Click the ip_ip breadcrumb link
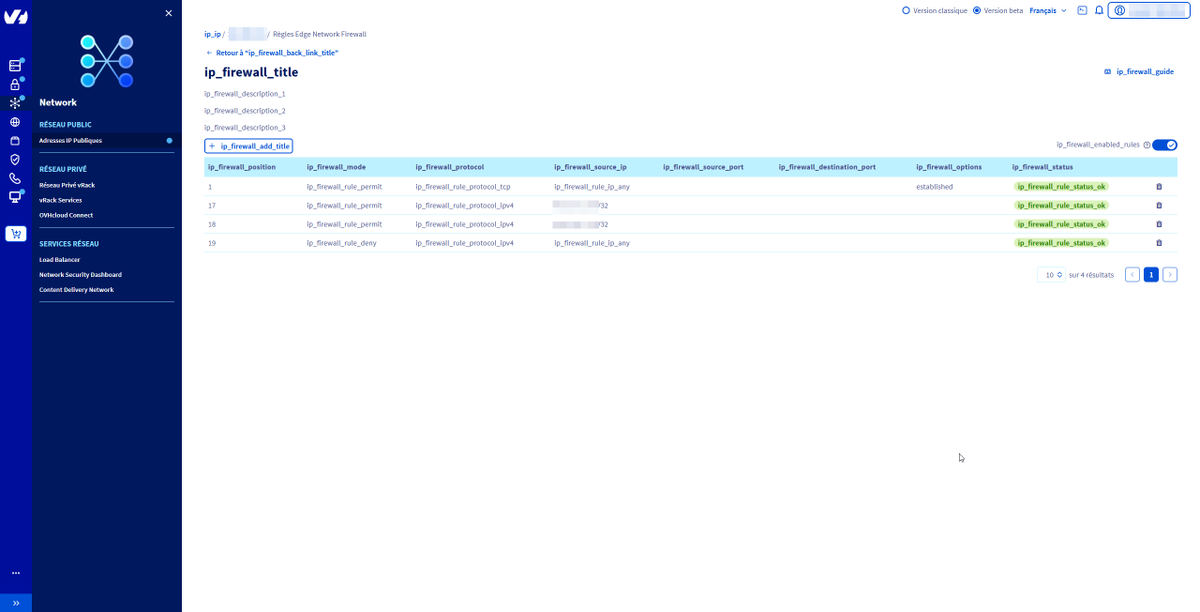 pyautogui.click(x=212, y=34)
